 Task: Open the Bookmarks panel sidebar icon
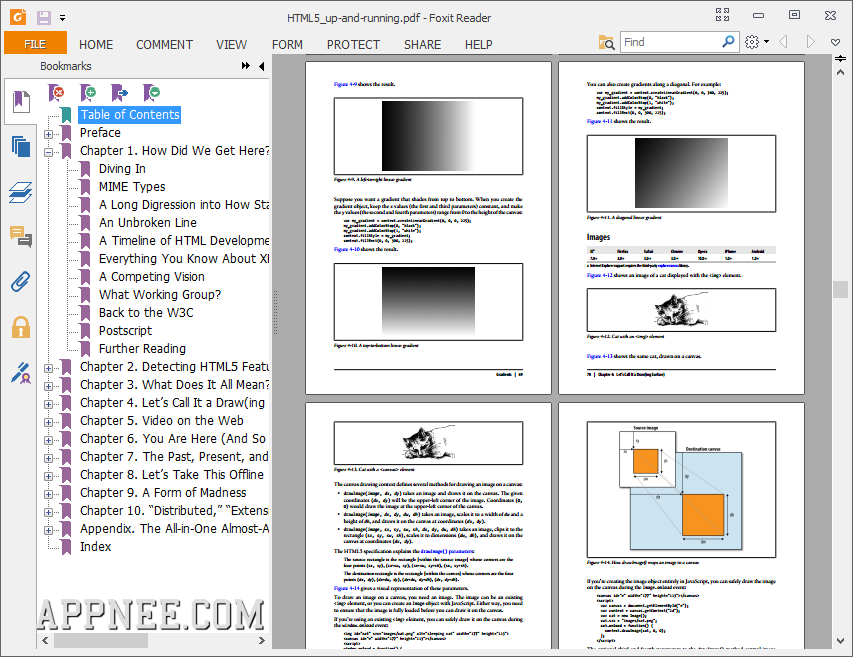(x=21, y=102)
